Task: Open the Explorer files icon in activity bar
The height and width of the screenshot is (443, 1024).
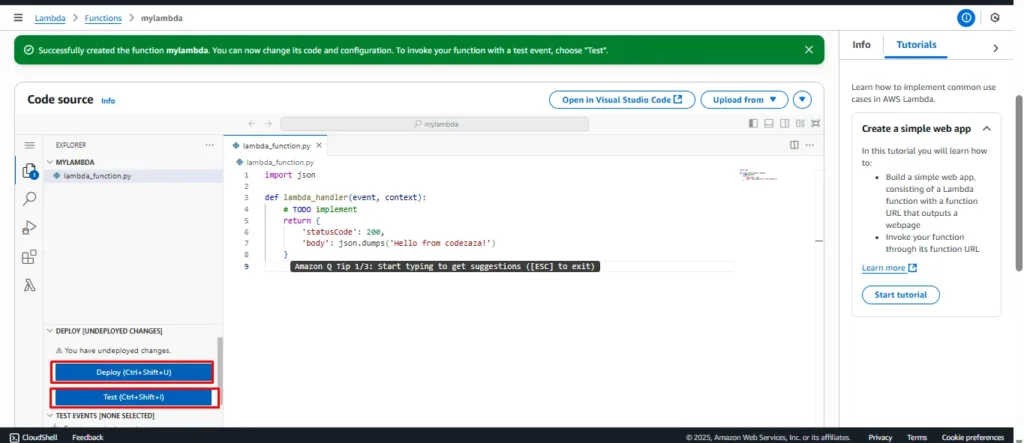Action: [29, 171]
